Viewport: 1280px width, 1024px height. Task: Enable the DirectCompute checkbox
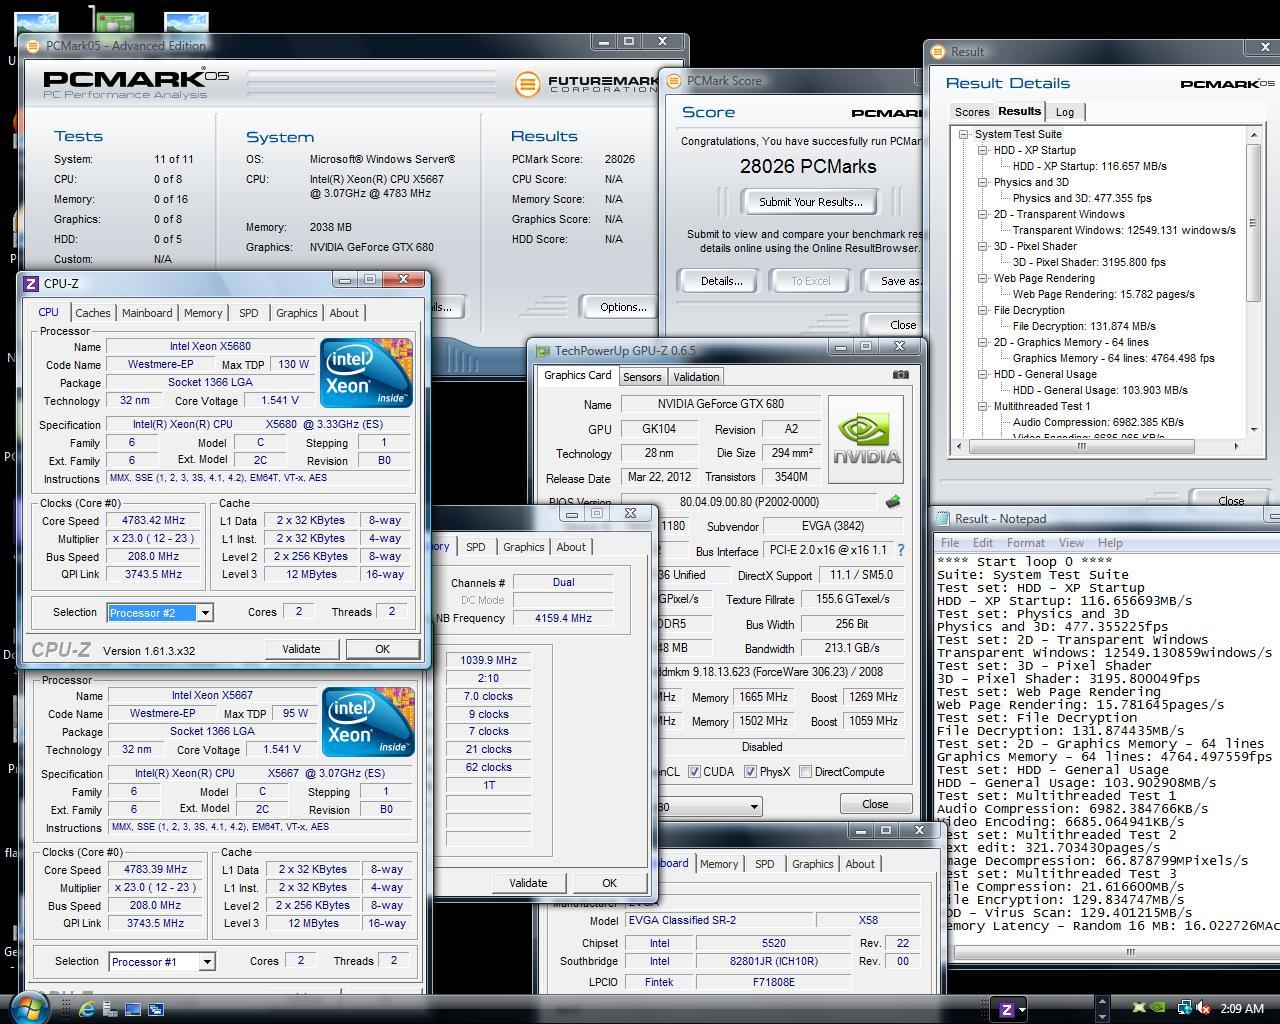tap(805, 772)
